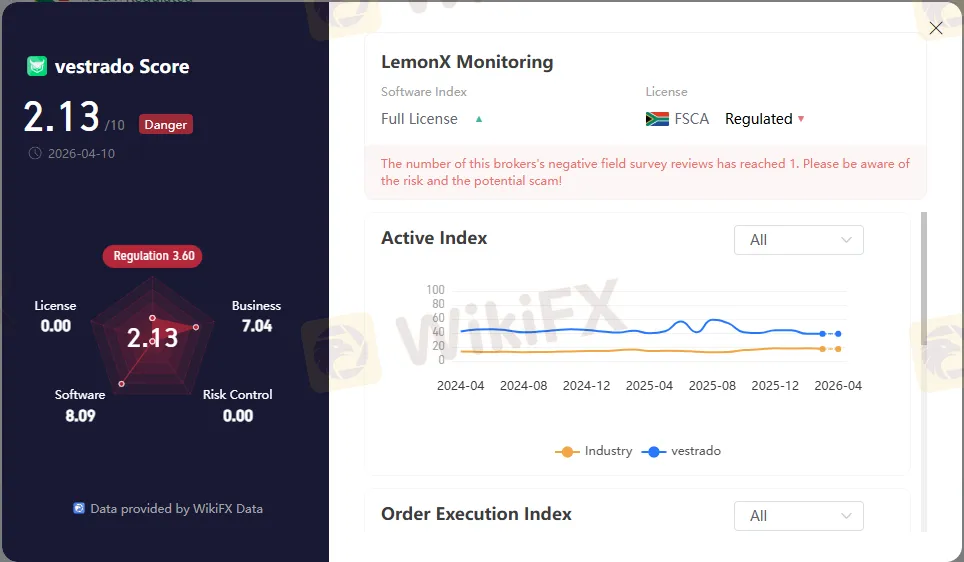Select the Software 8.09 score

80,405
